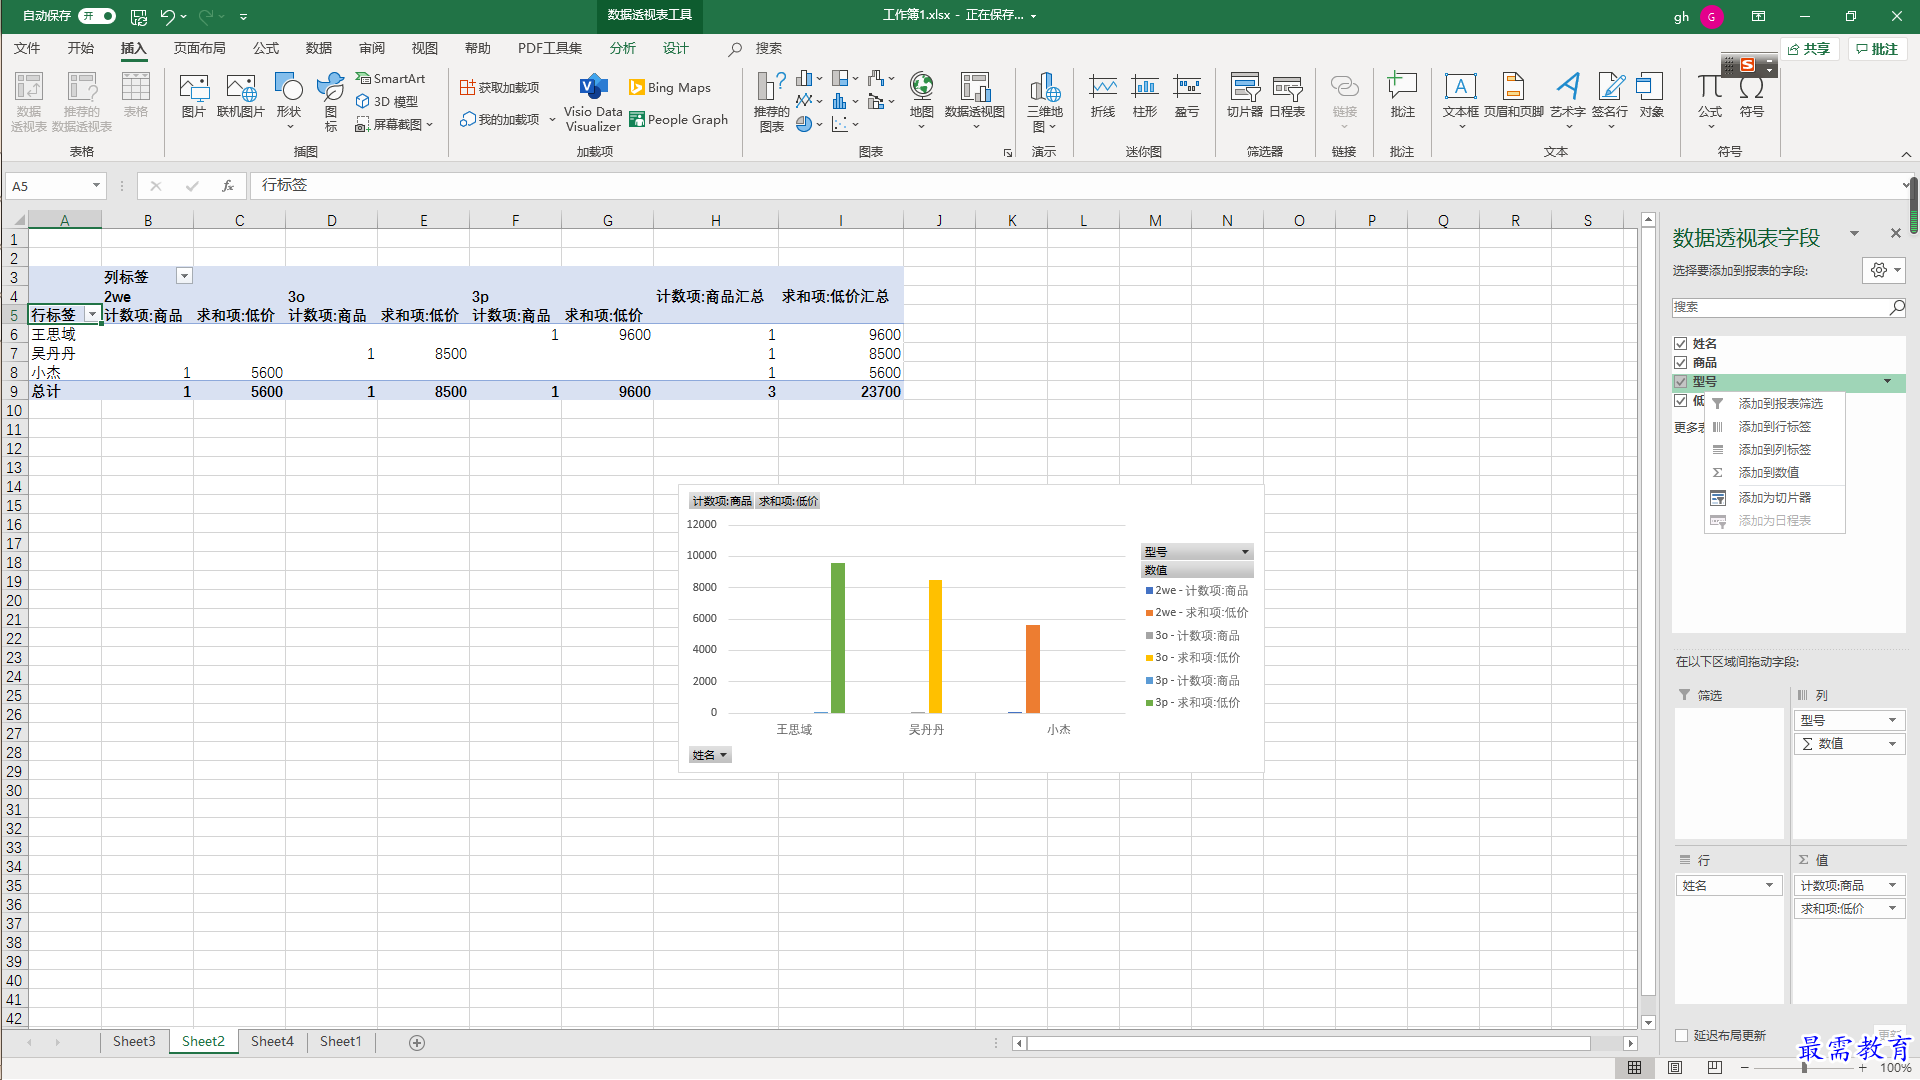Switch to the 分析 PivotTable tab

point(623,48)
